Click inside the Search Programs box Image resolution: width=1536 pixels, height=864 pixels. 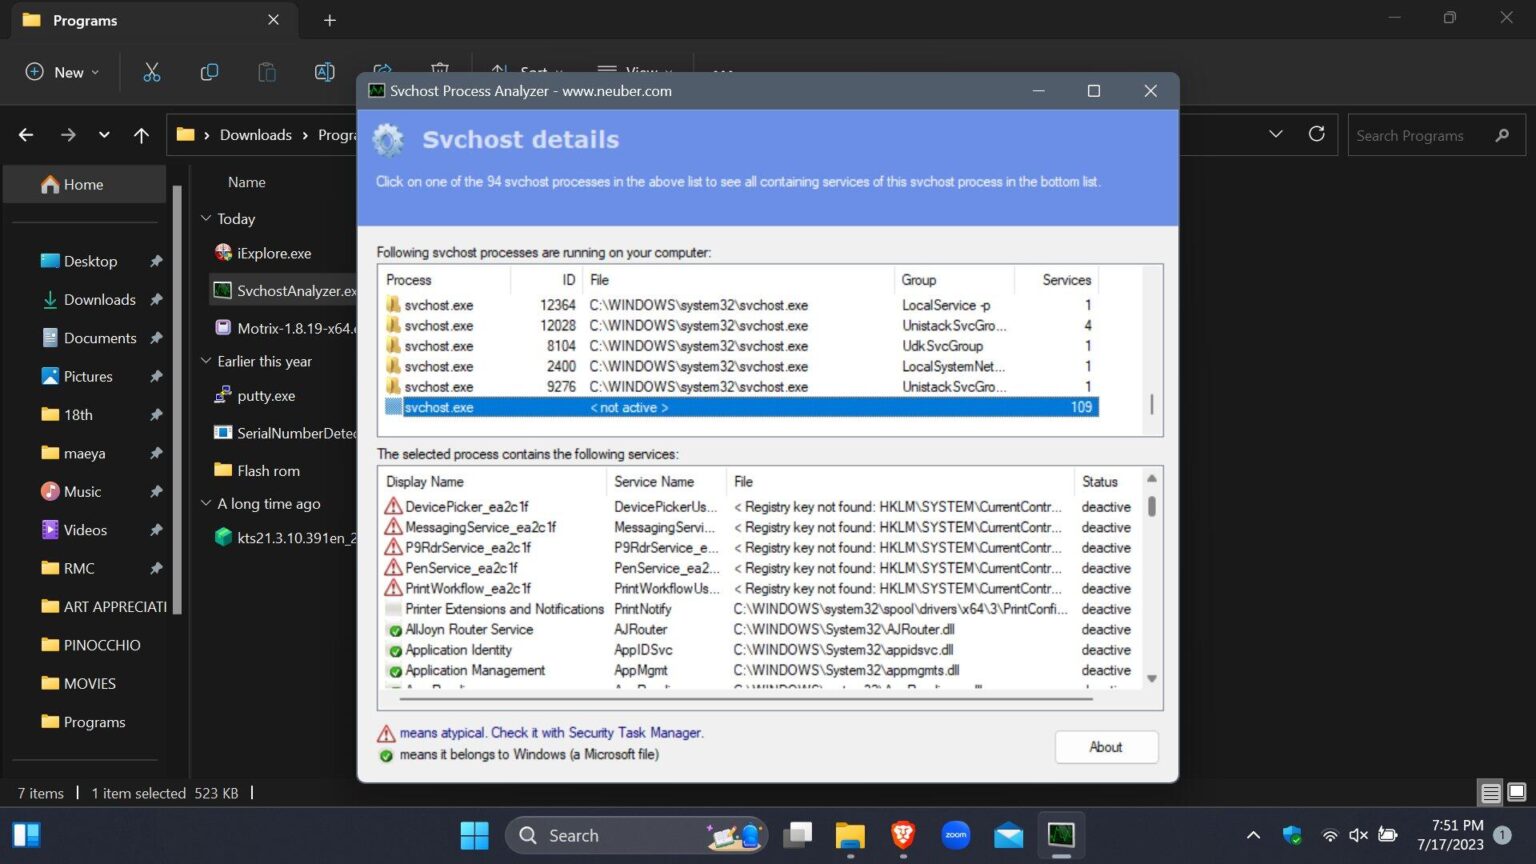[x=1420, y=134]
